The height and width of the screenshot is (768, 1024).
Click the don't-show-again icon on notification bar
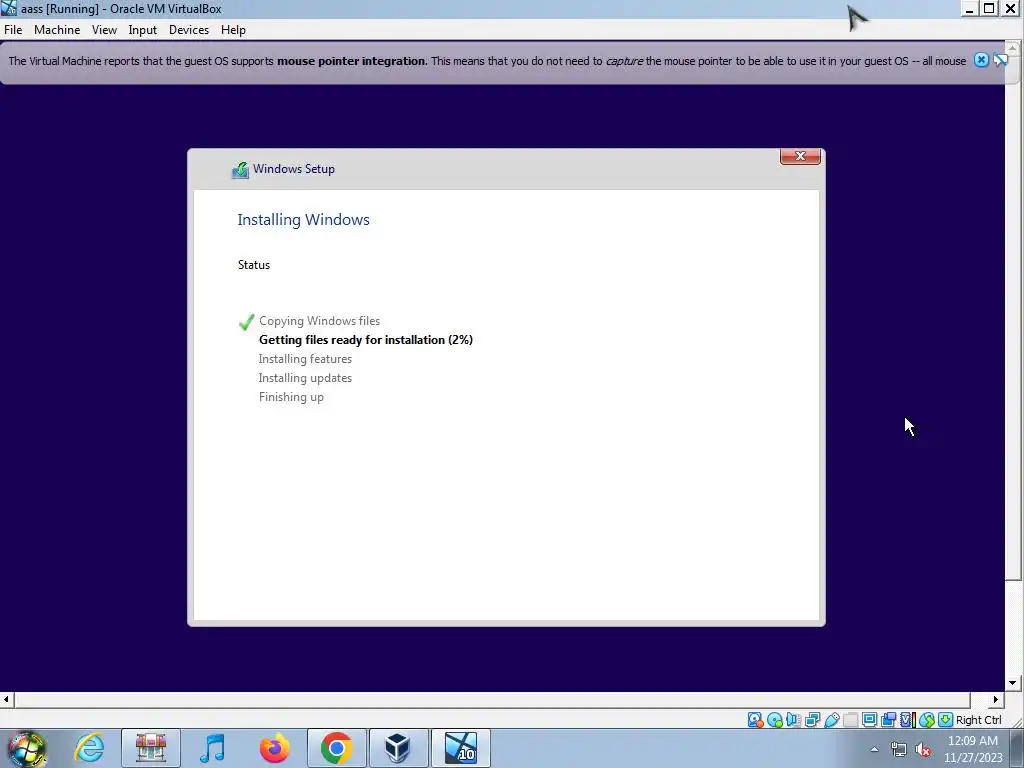click(1000, 60)
